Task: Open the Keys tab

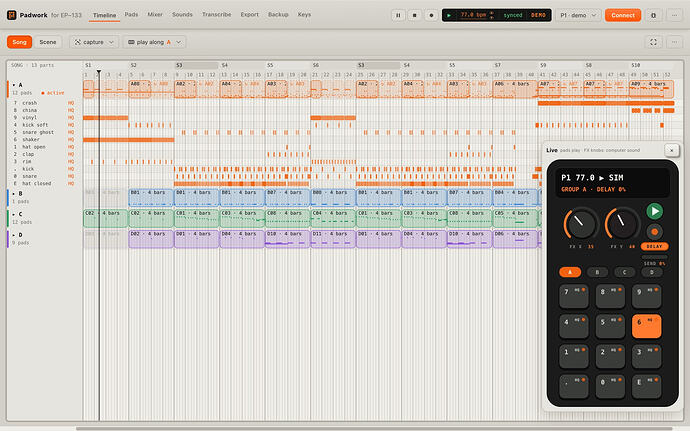Action: click(x=304, y=15)
